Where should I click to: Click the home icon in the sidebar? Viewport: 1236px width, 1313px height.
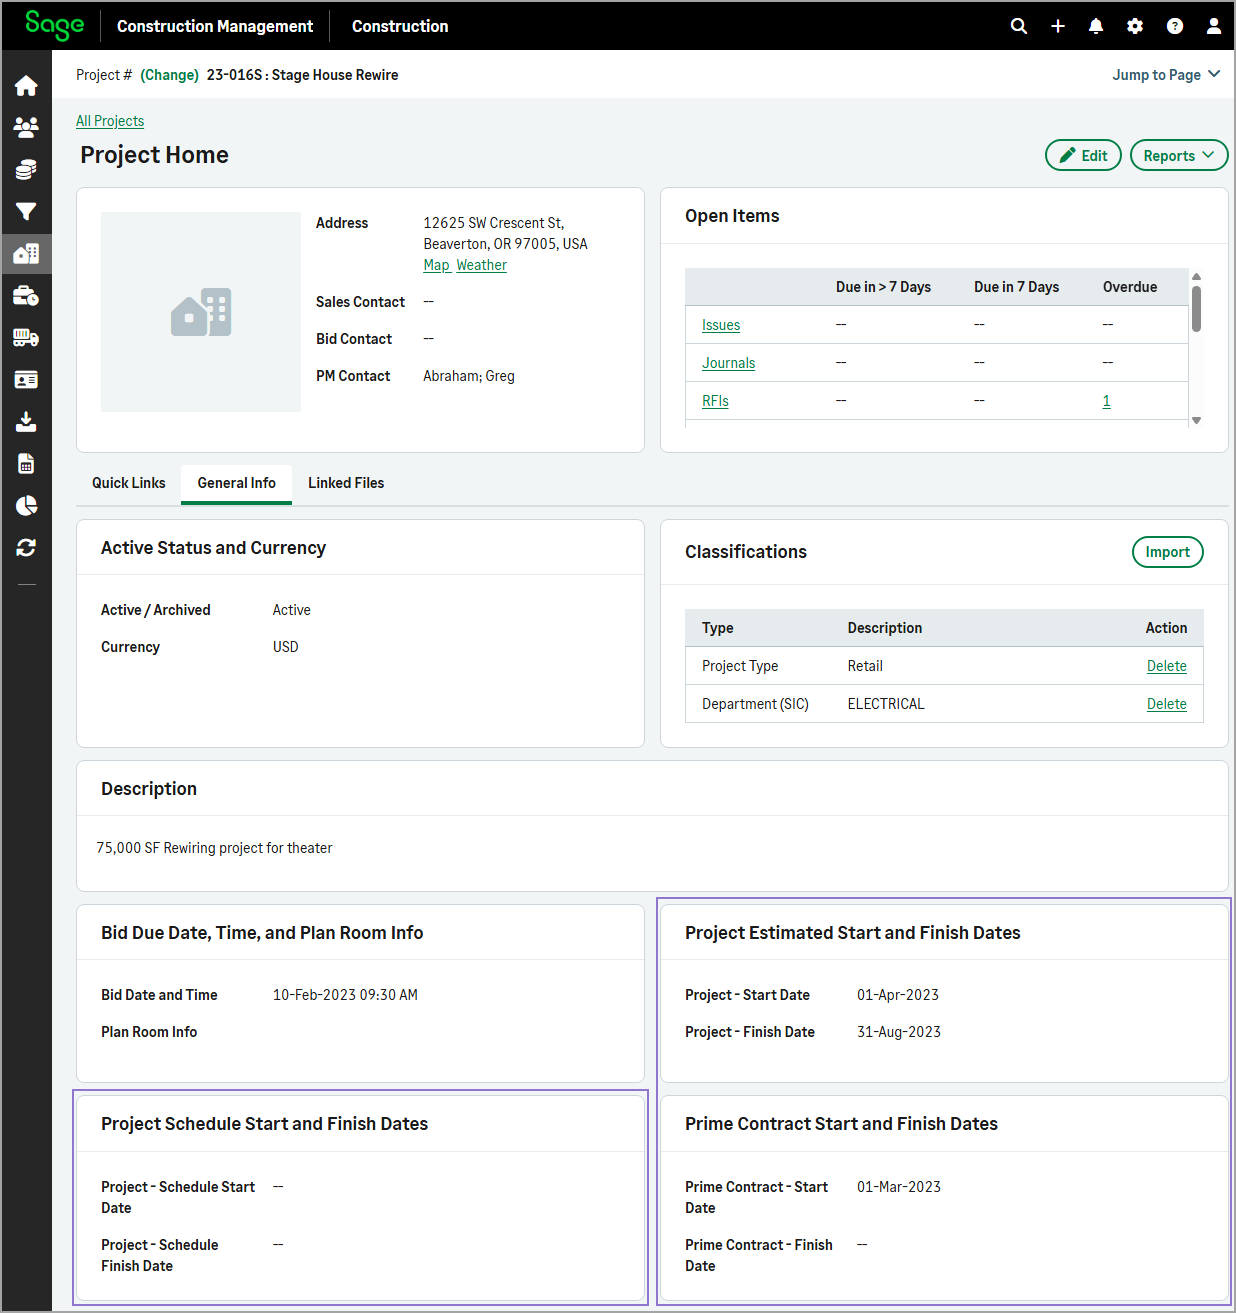(x=26, y=86)
